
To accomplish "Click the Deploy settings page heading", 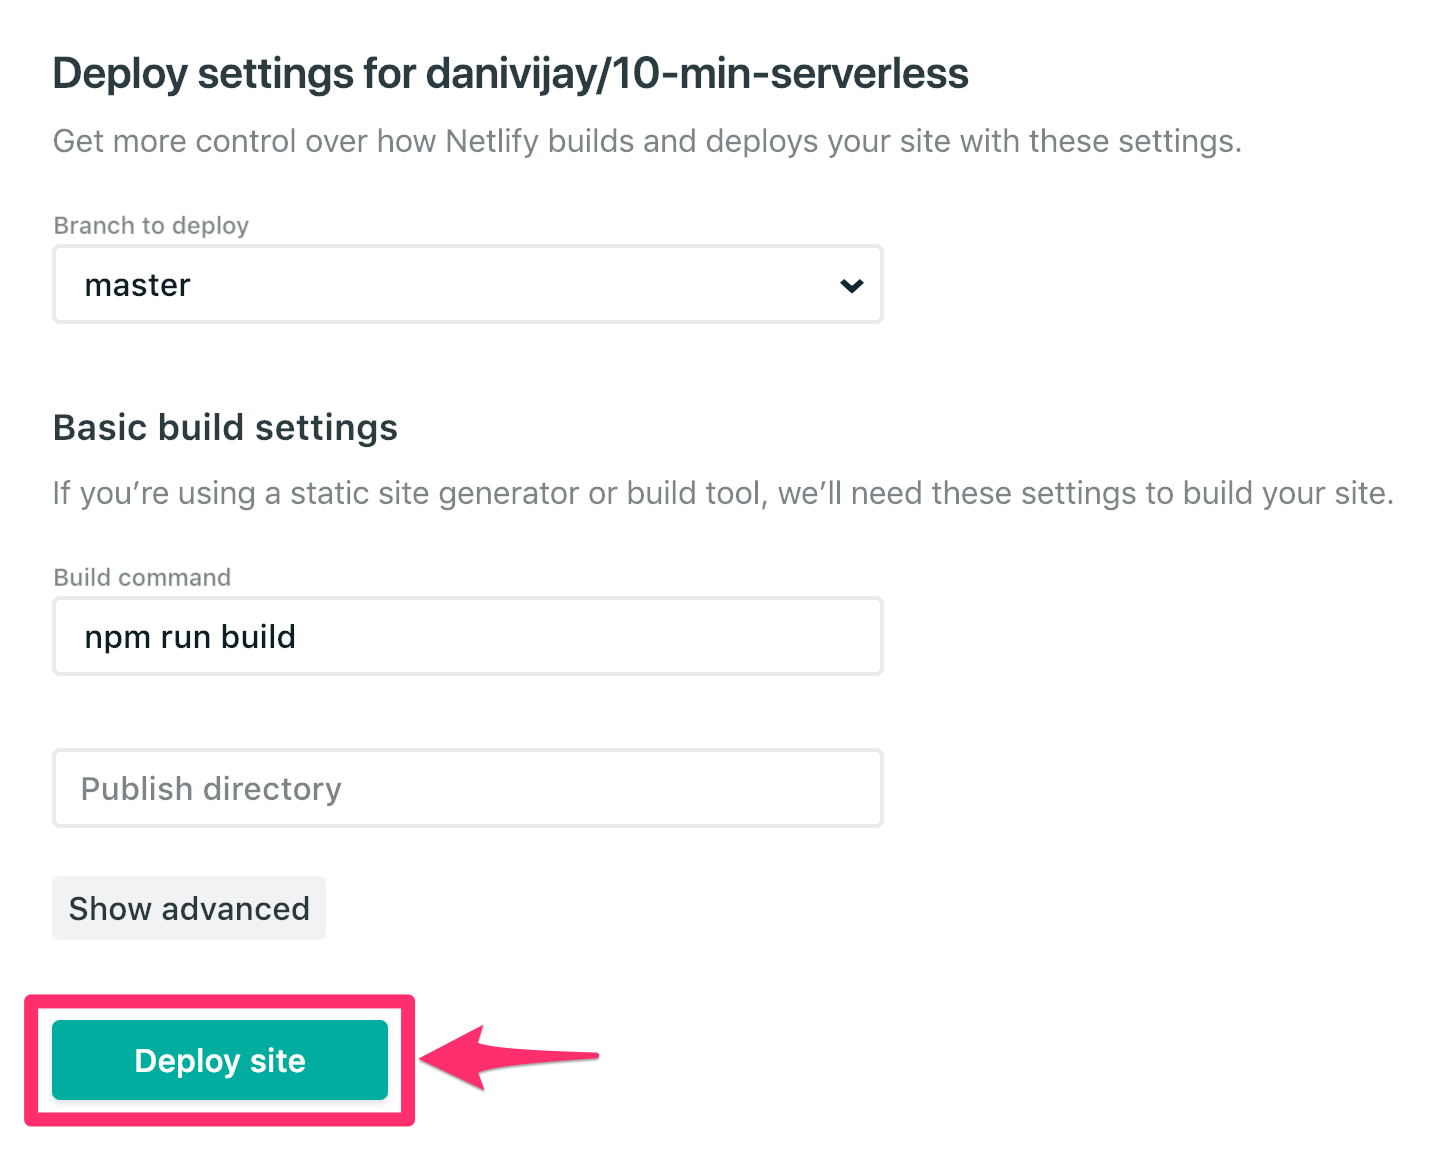I will (x=510, y=72).
